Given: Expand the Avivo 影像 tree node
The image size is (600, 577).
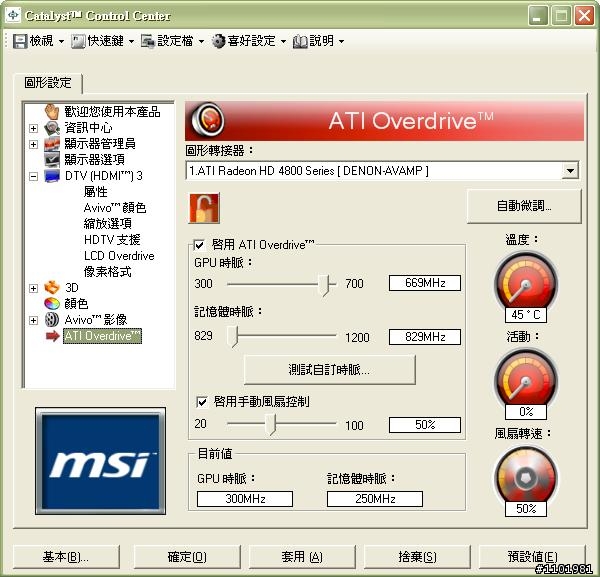Looking at the screenshot, I should click(x=33, y=320).
